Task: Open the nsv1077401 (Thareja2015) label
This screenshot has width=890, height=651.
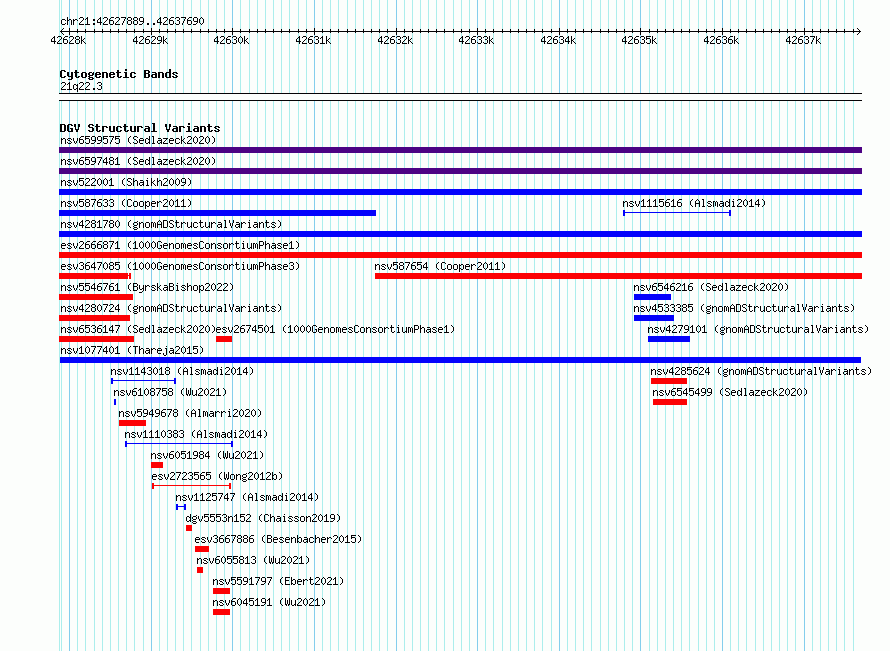Action: [x=132, y=350]
